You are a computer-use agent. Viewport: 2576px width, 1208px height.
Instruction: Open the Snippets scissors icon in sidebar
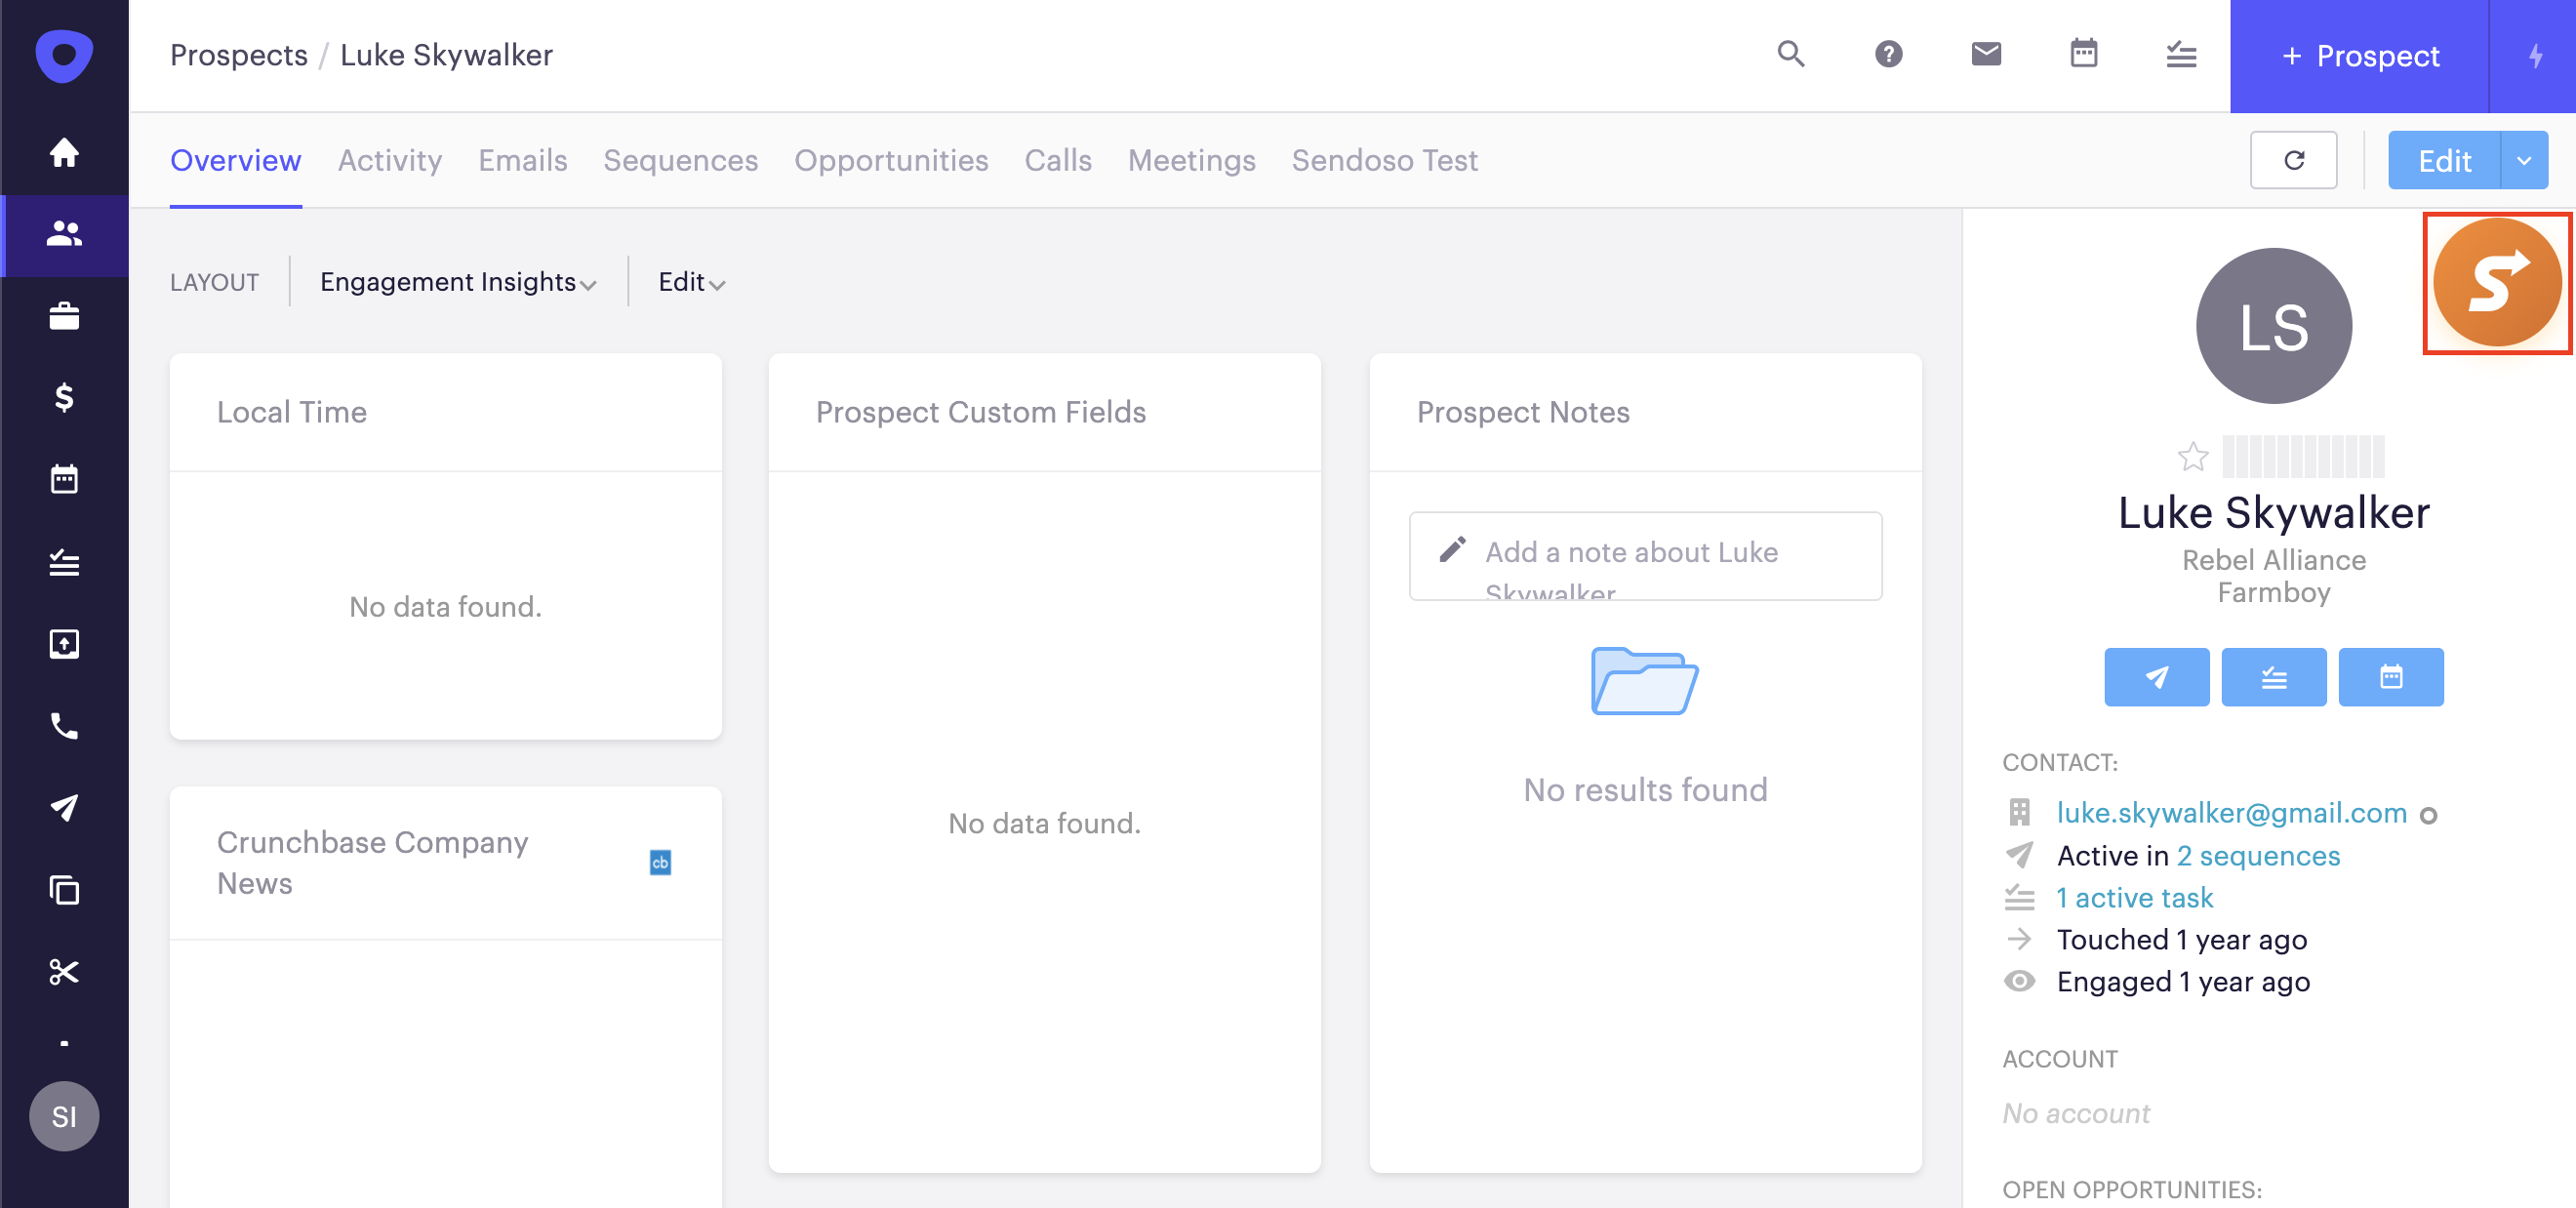tap(64, 972)
